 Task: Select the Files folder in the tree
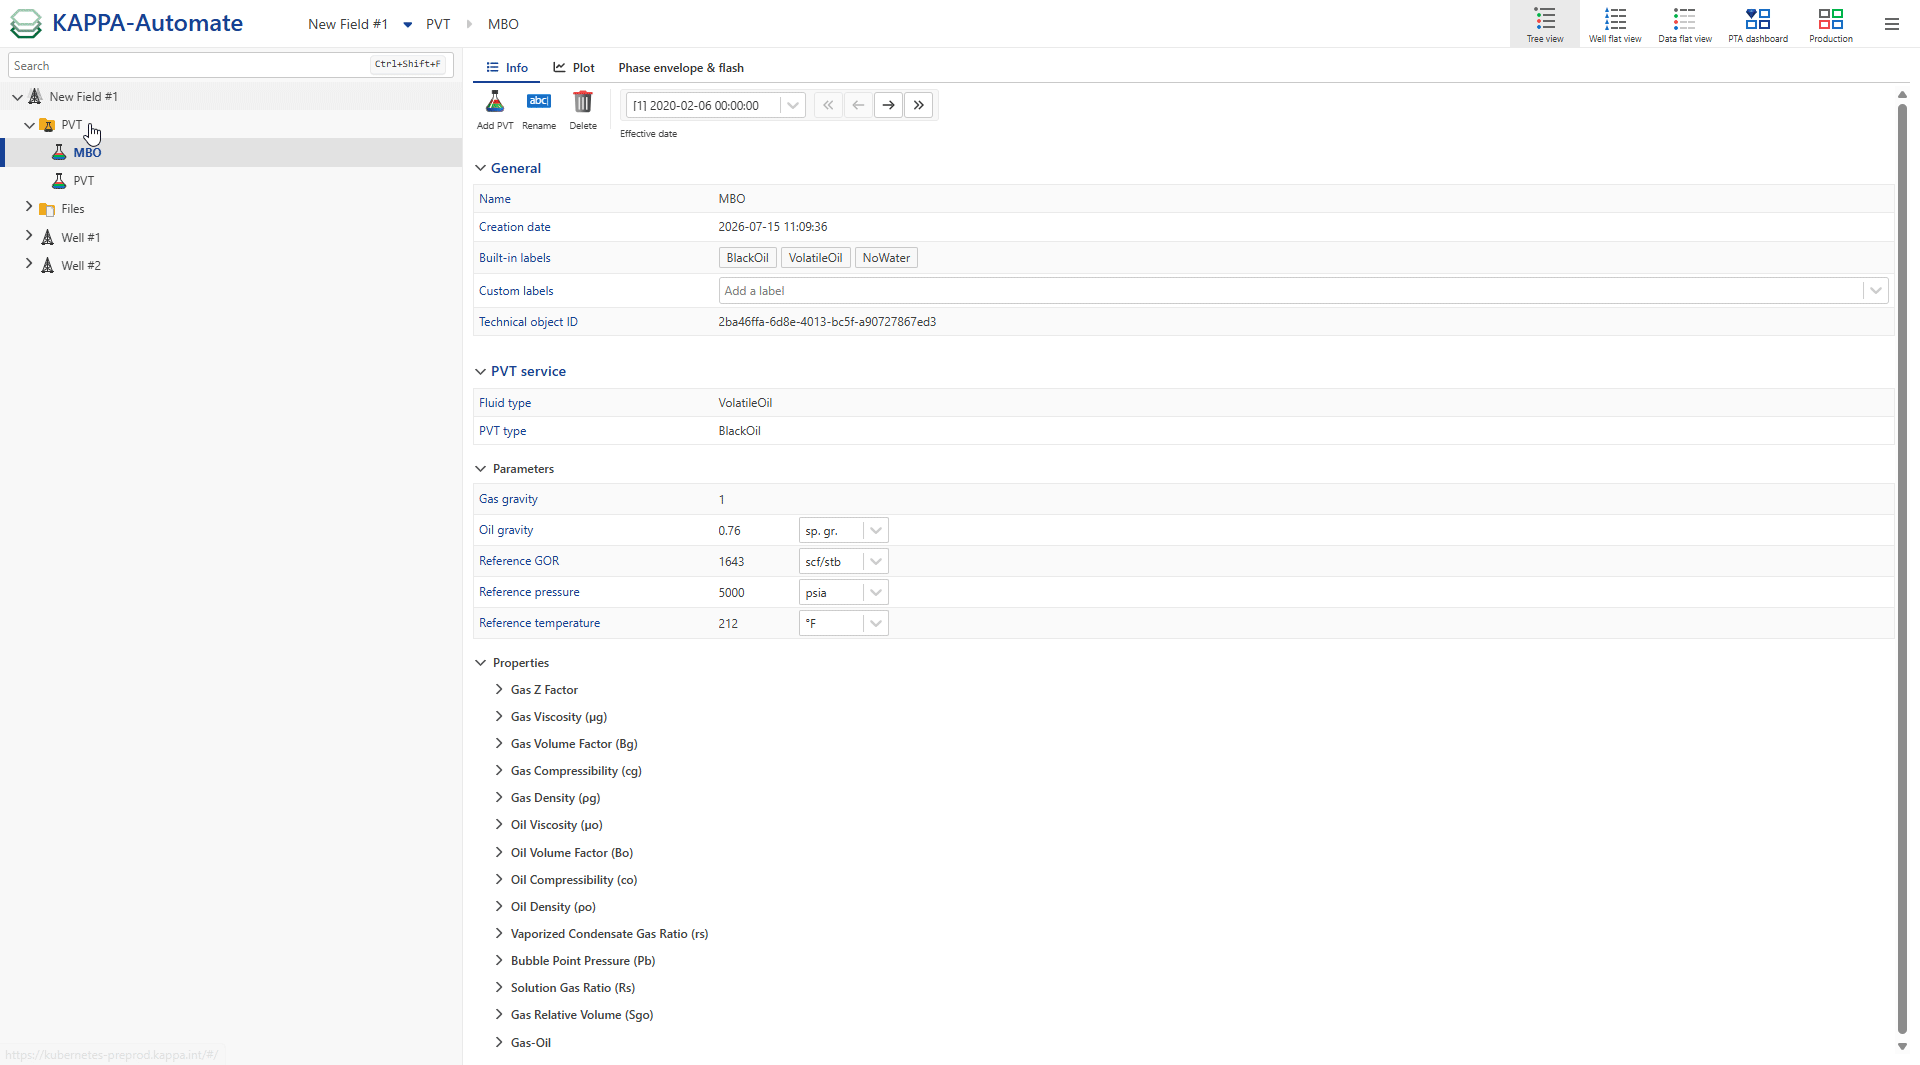(73, 209)
